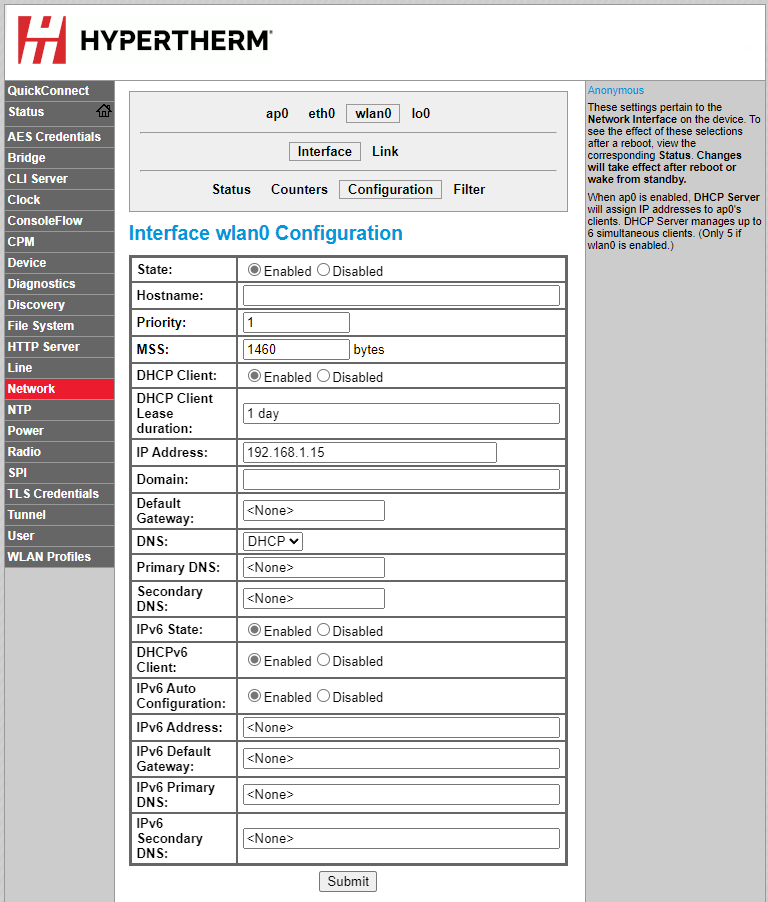The height and width of the screenshot is (902, 768).
Task: Disable the DHCPv6 Client radio button
Action: coord(323,660)
